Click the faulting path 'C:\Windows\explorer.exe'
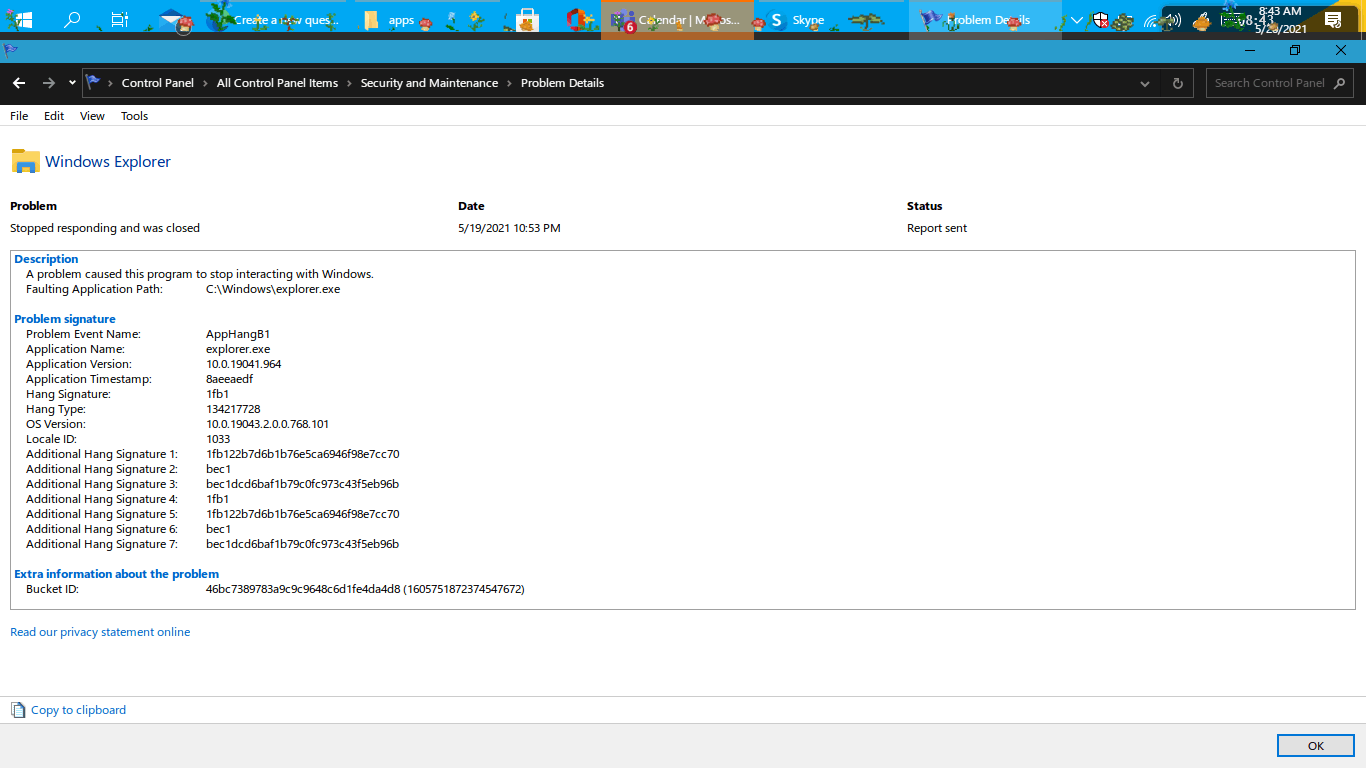This screenshot has height=768, width=1366. coord(273,289)
